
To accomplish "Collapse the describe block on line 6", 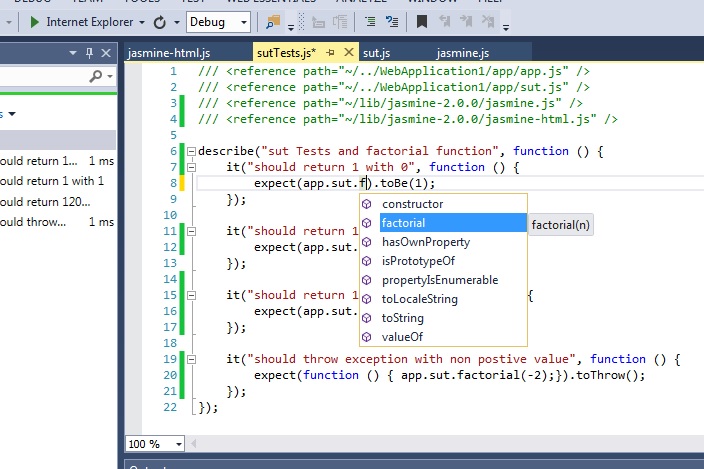I will point(191,151).
